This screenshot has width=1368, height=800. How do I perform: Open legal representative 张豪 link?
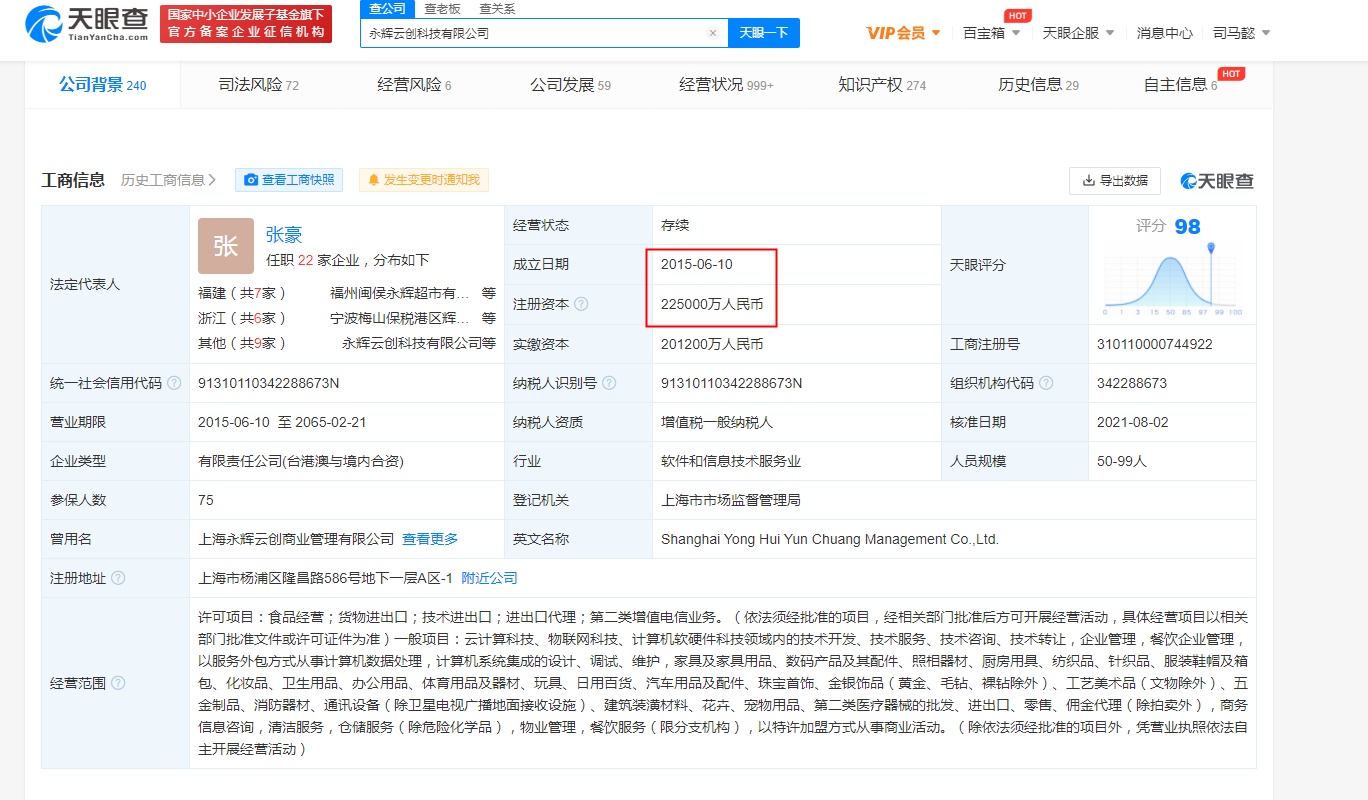coord(284,236)
